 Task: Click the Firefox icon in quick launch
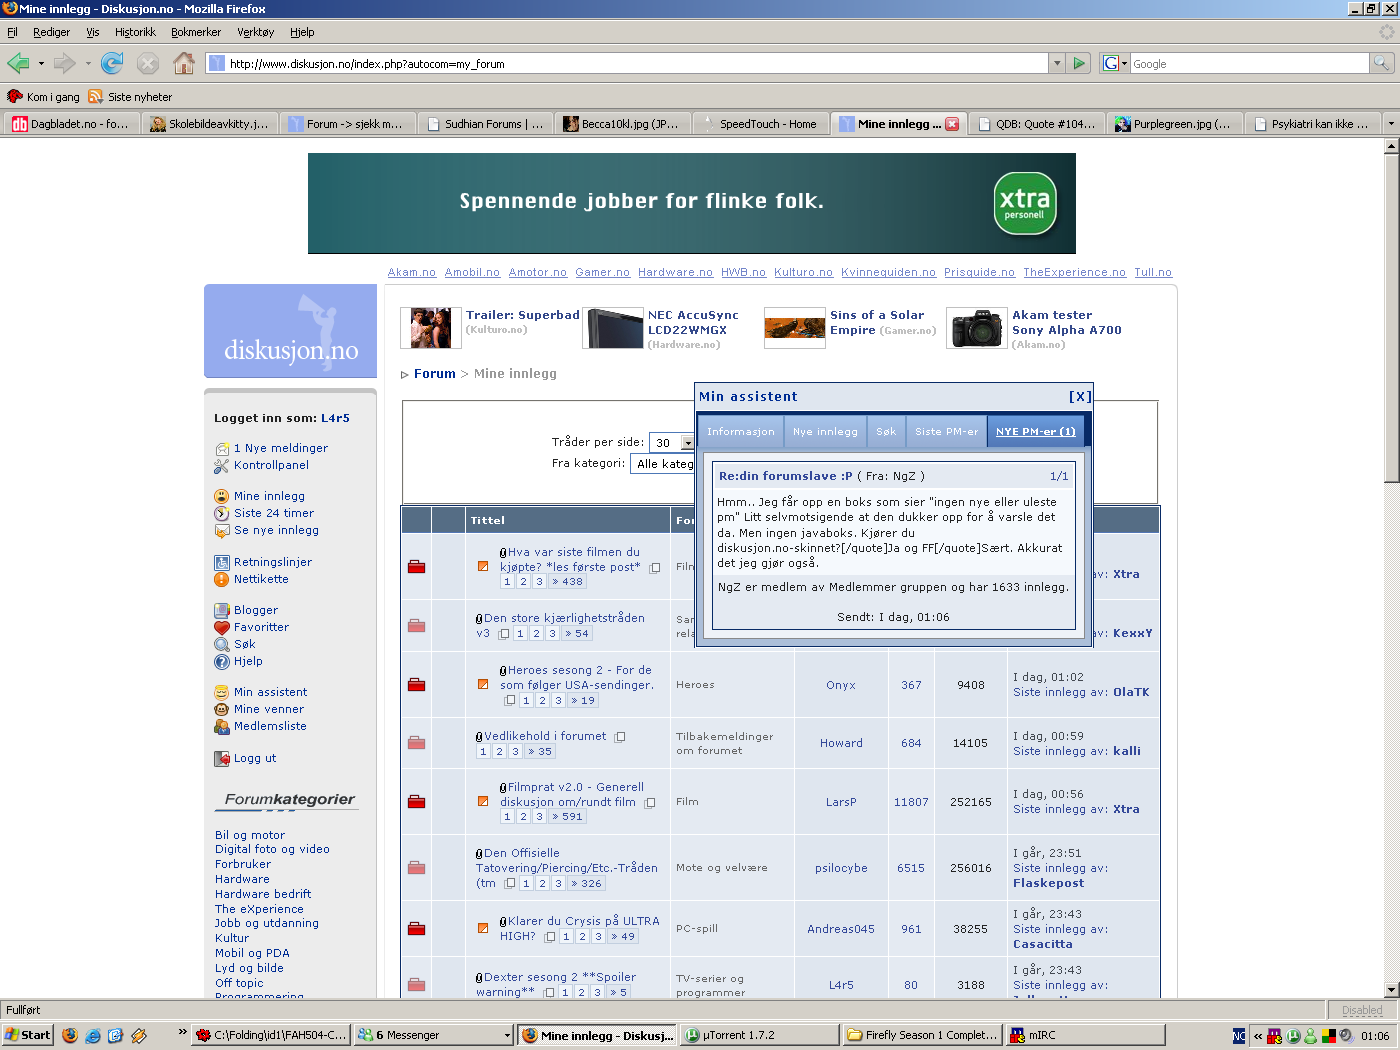coord(70,1035)
